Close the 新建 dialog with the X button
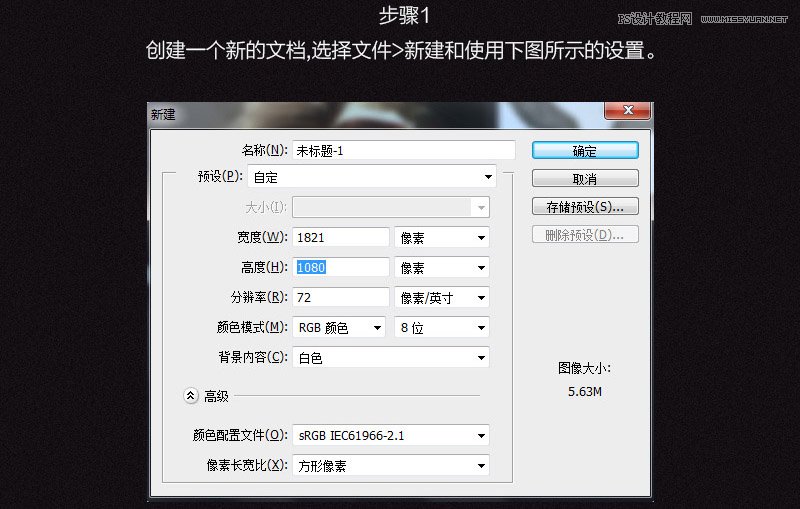Viewport: 800px width, 509px height. (x=626, y=112)
